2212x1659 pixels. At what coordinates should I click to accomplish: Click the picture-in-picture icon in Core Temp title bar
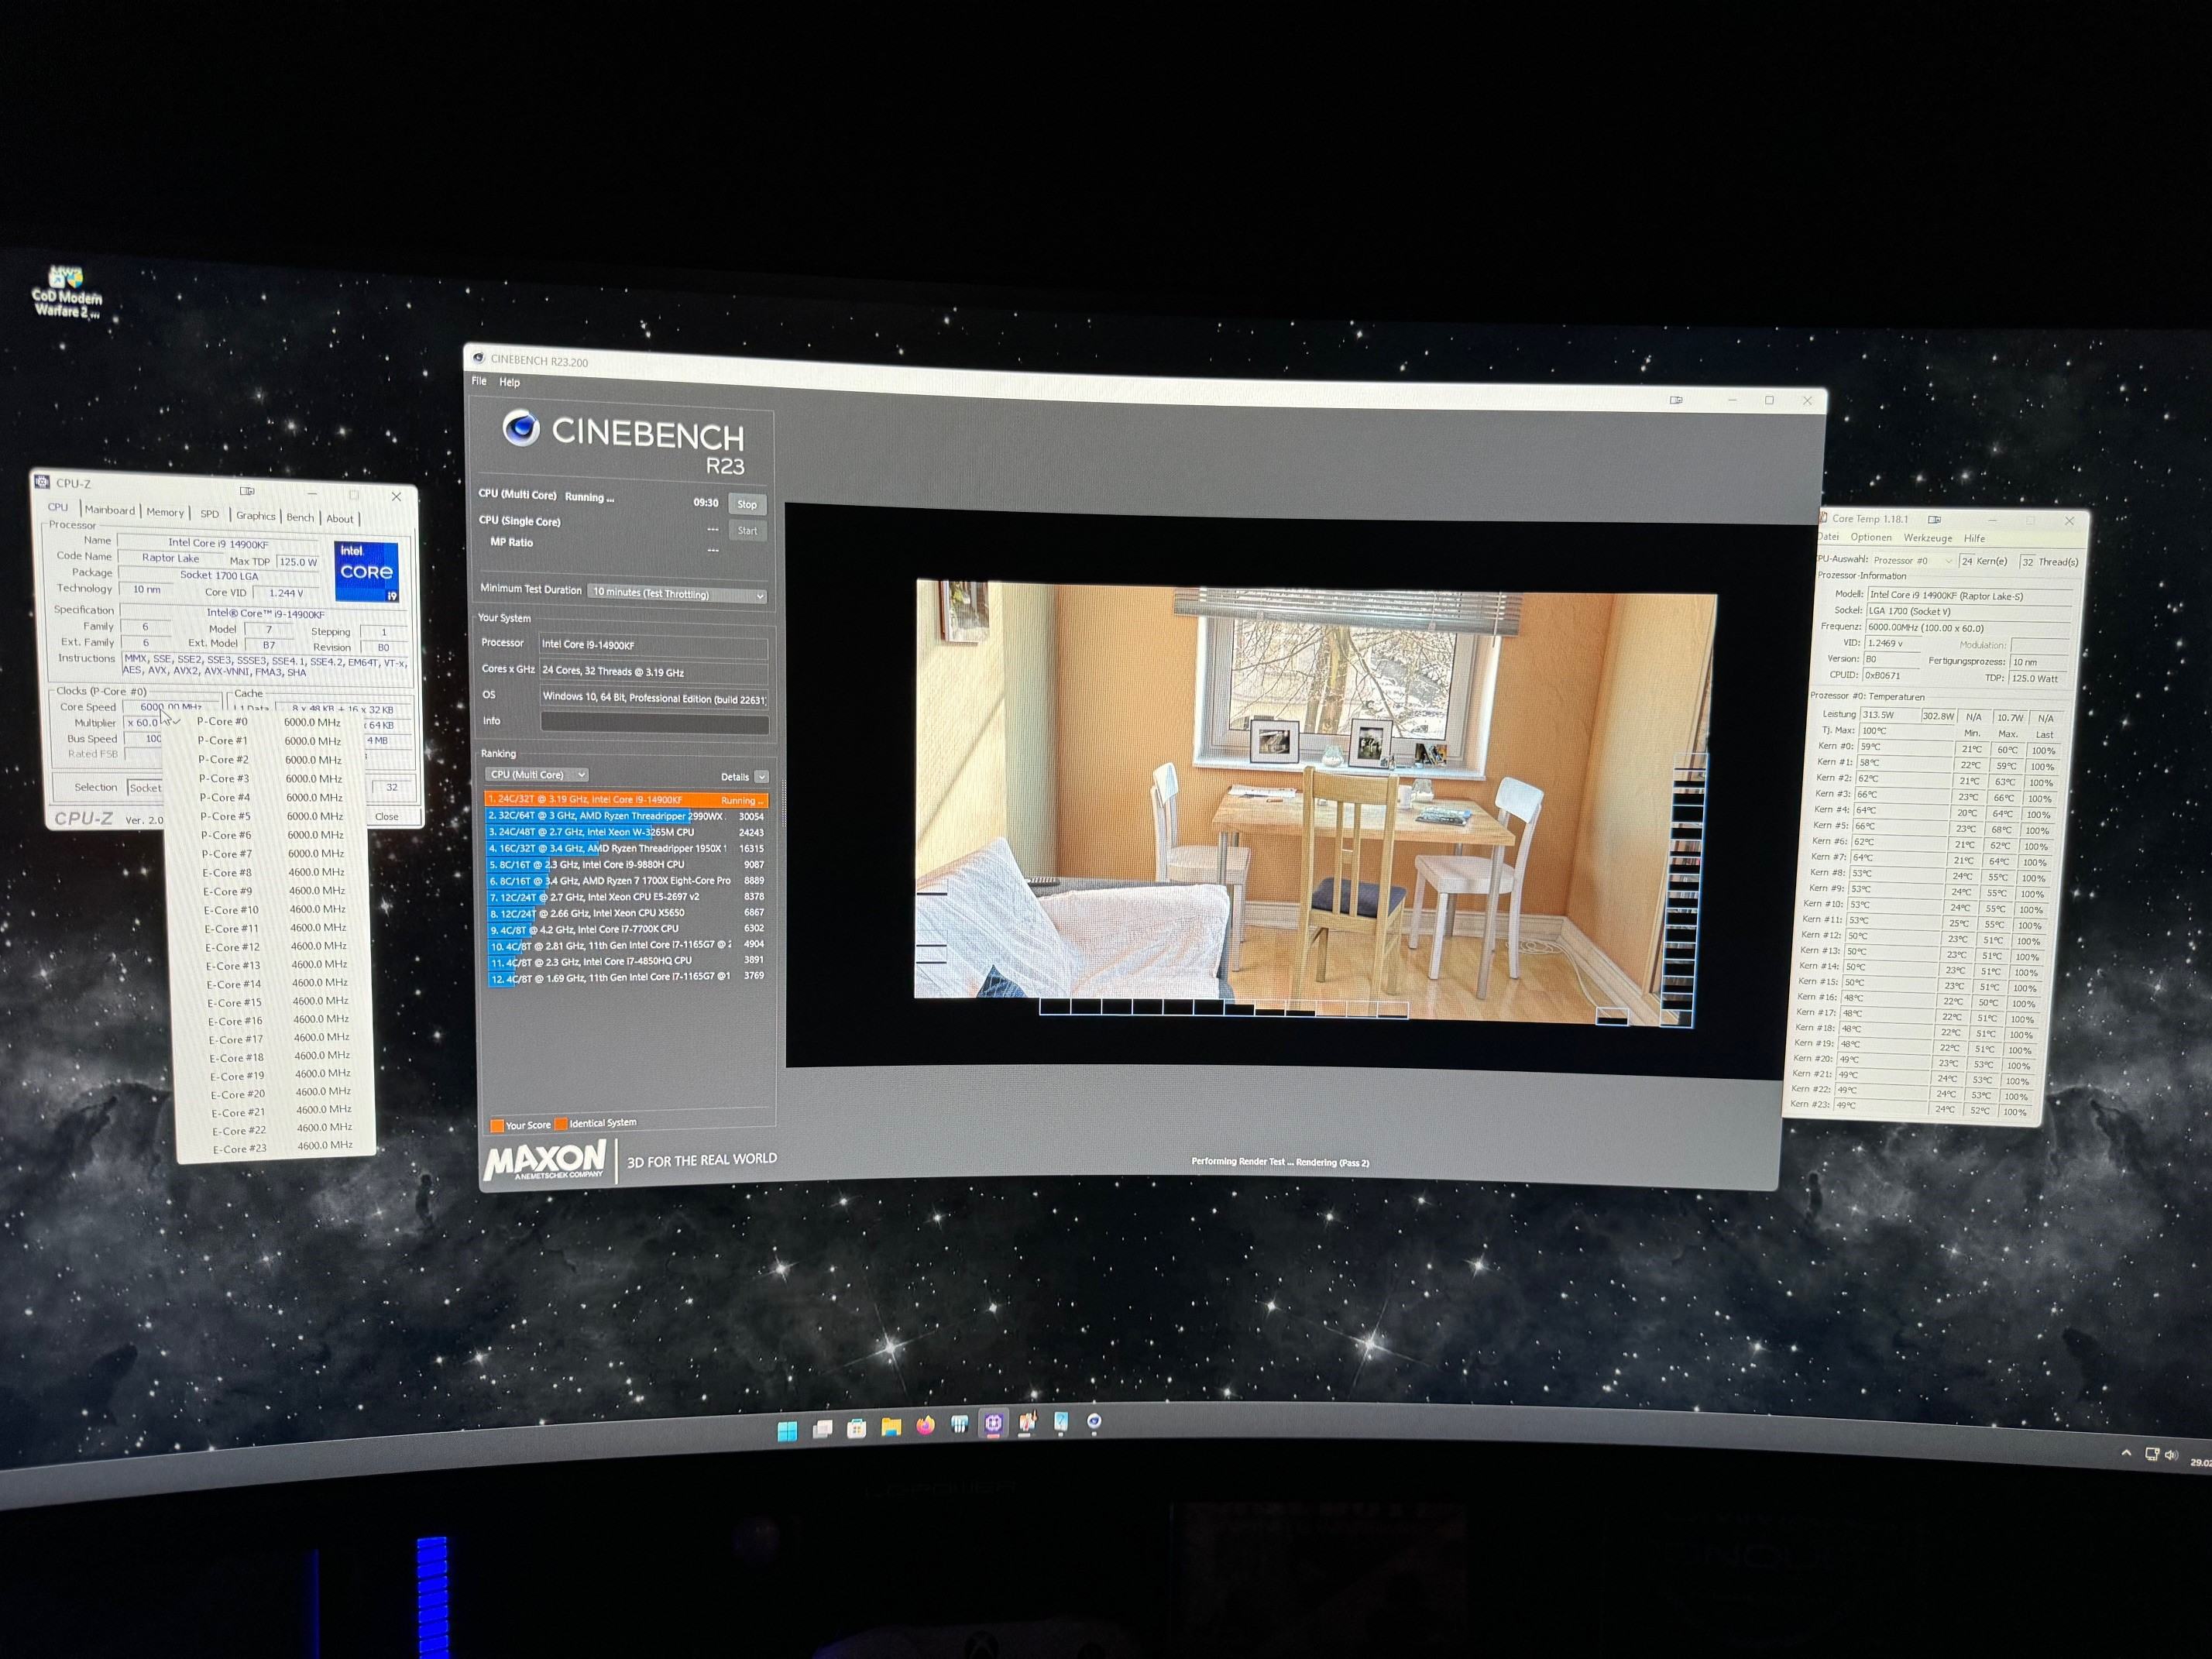pos(1934,520)
